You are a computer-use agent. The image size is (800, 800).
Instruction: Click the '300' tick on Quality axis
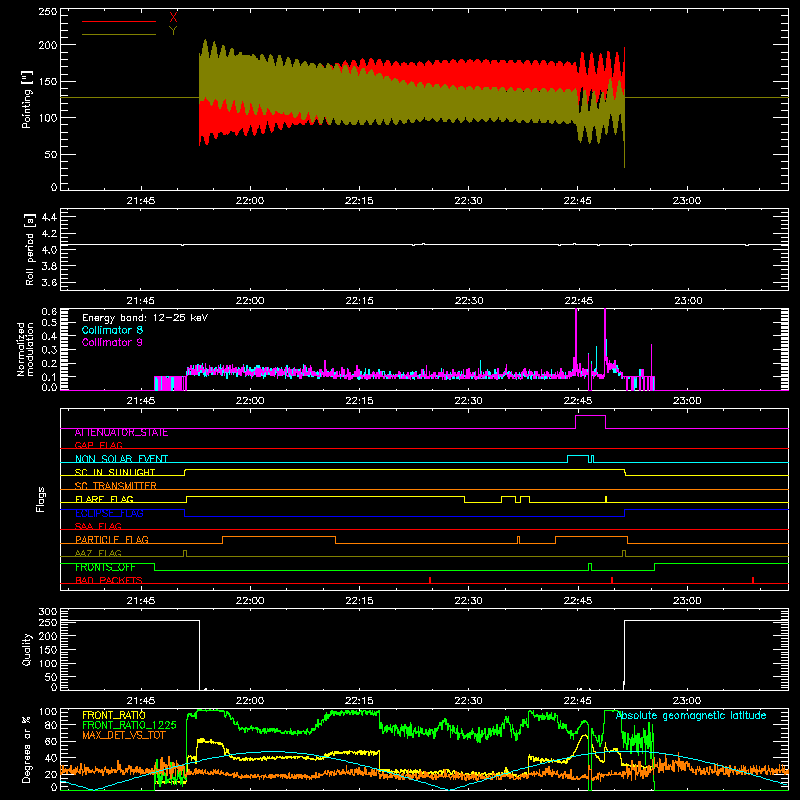pyautogui.click(x=48, y=612)
